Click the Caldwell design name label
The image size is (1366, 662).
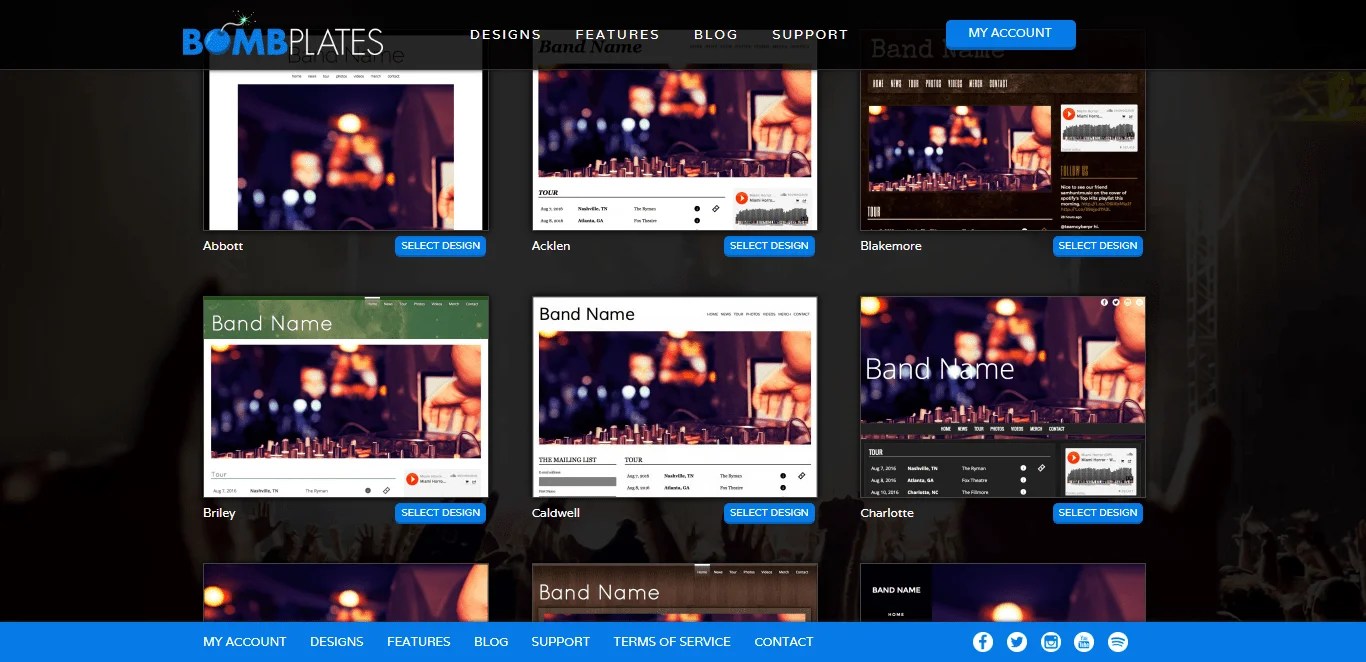pos(556,513)
